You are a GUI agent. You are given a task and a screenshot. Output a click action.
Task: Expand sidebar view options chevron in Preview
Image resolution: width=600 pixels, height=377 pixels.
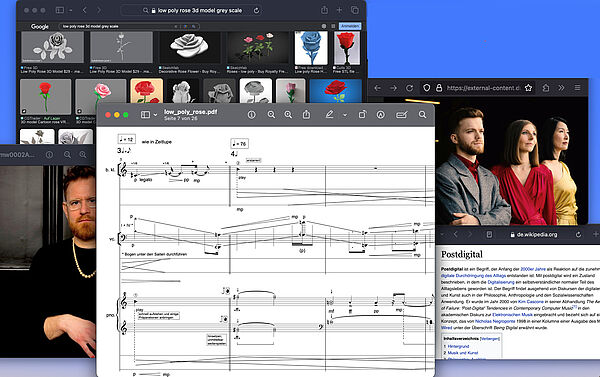(155, 115)
